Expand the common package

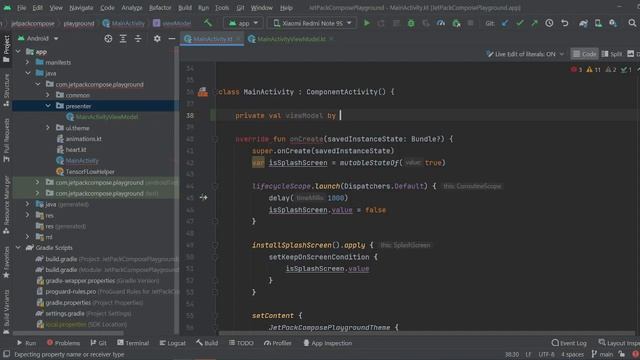point(48,95)
